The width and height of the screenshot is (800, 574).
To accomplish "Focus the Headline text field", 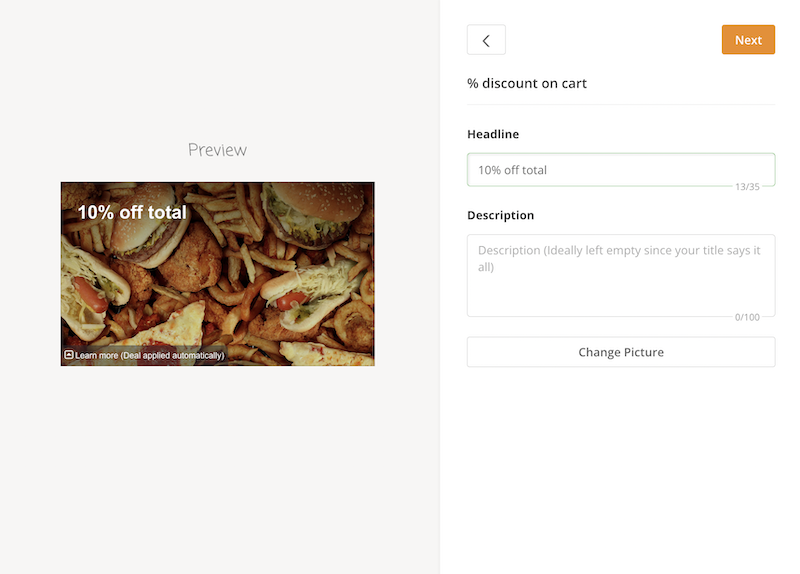I will pyautogui.click(x=620, y=170).
